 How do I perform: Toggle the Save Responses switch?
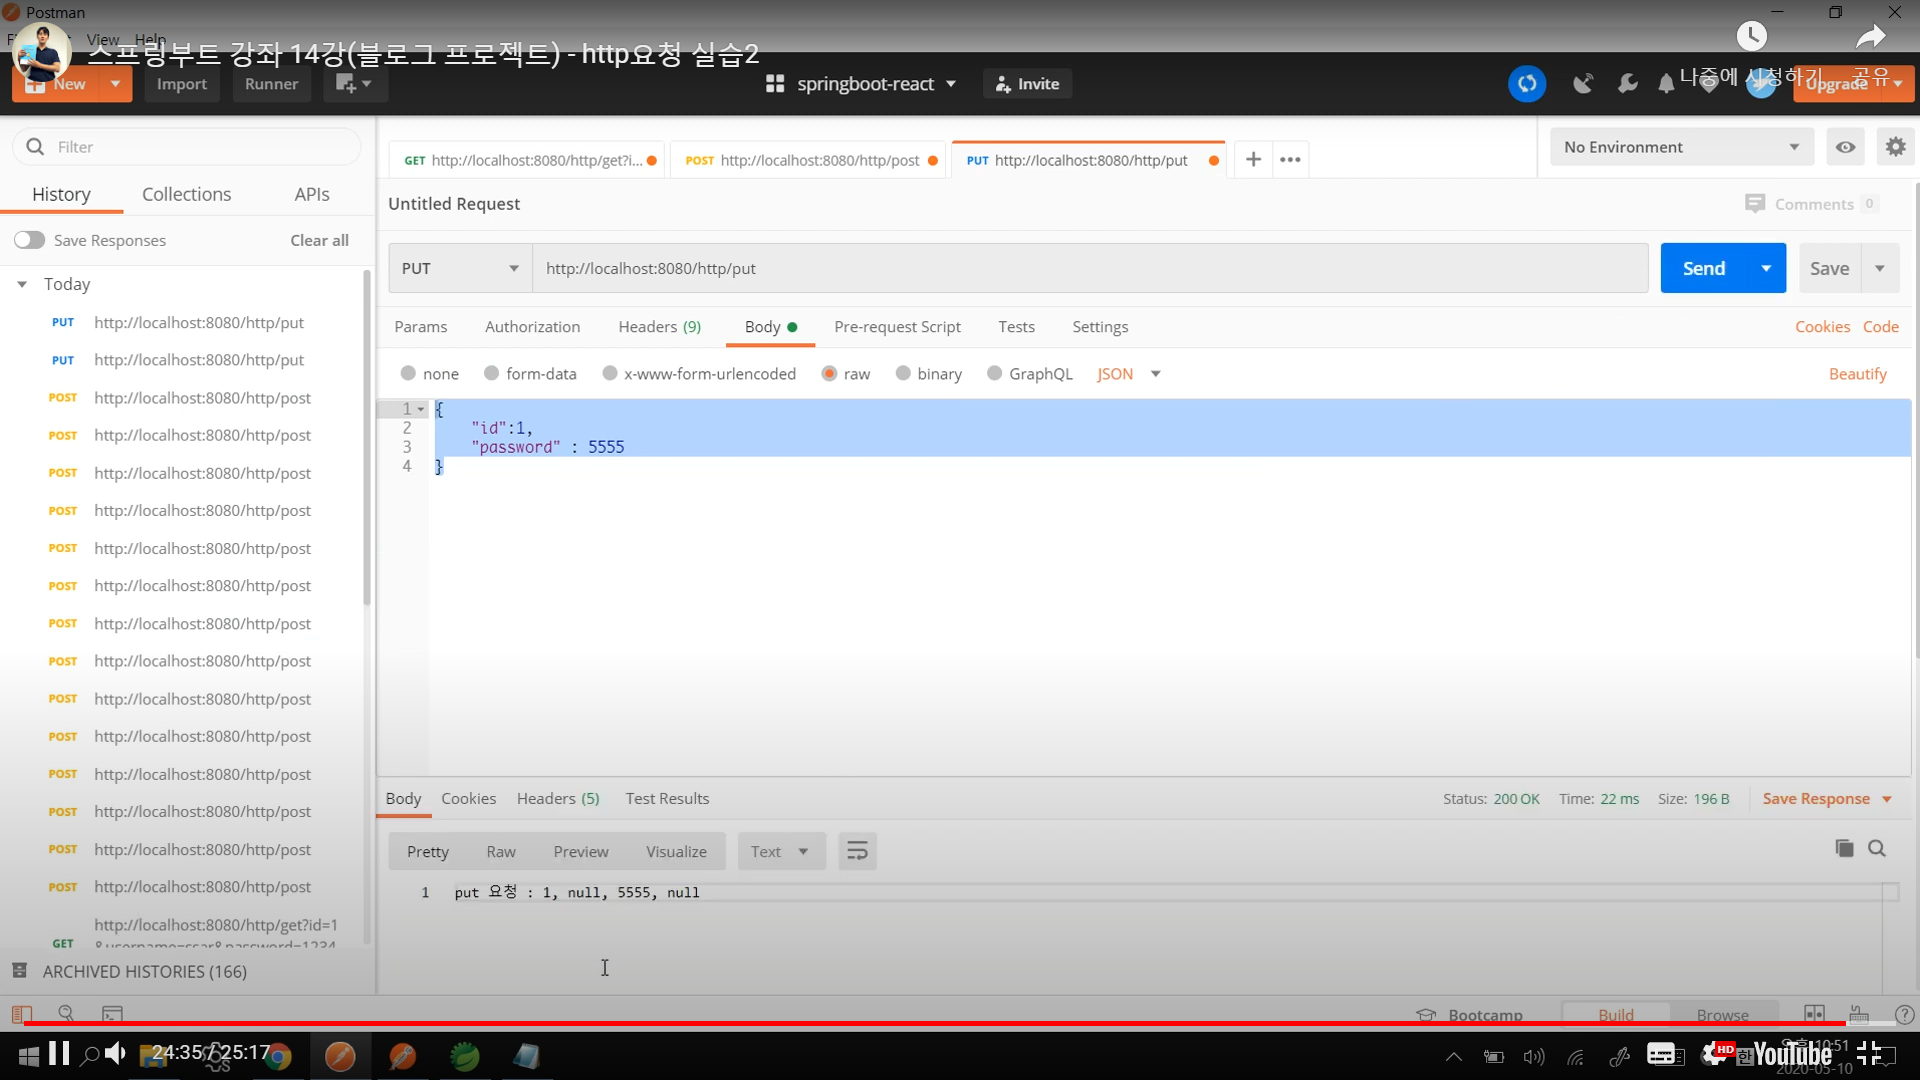coord(29,240)
